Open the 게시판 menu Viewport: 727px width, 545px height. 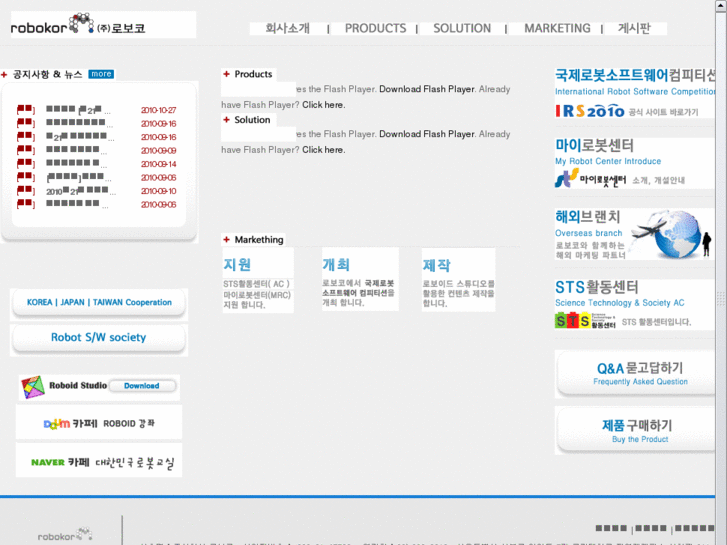click(634, 28)
